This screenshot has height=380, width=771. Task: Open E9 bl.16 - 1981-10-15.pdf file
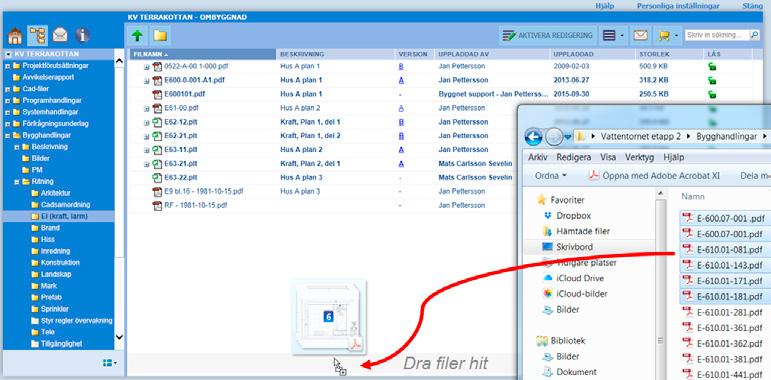pyautogui.click(x=204, y=191)
